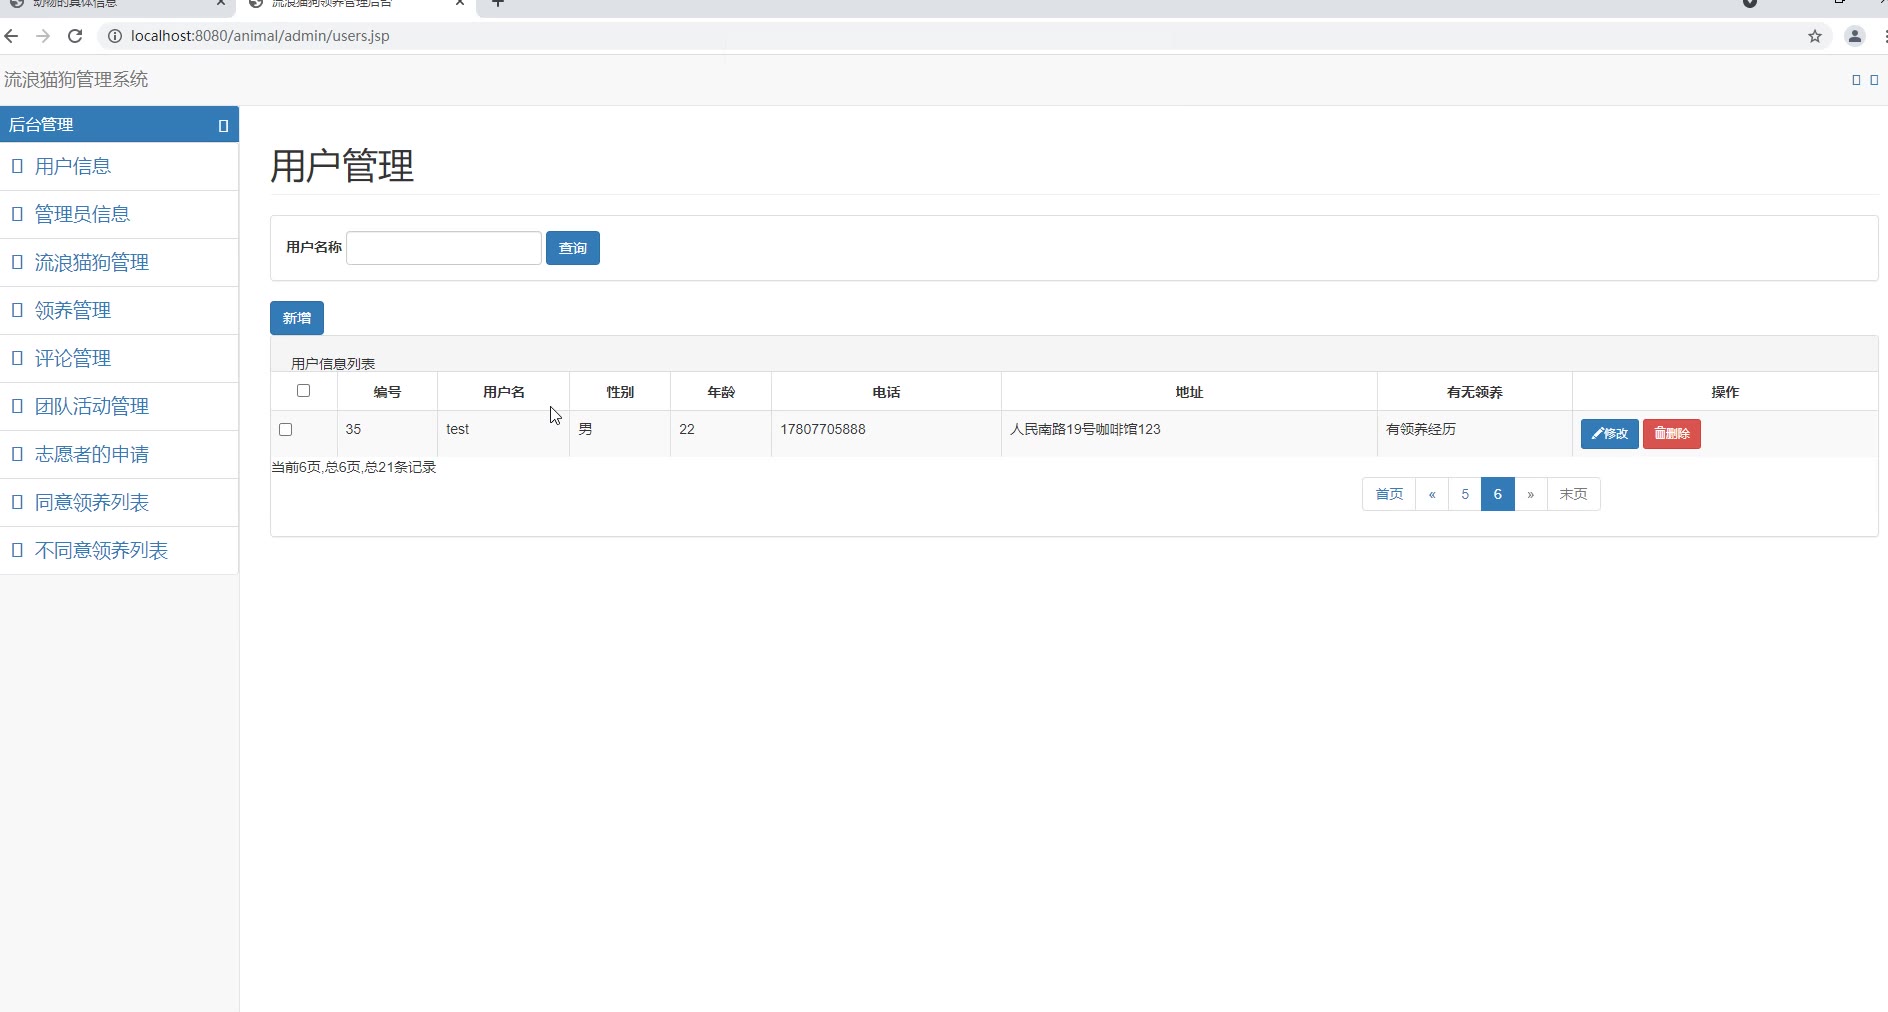Click first top-right header icon
The image size is (1888, 1012).
tap(1856, 80)
